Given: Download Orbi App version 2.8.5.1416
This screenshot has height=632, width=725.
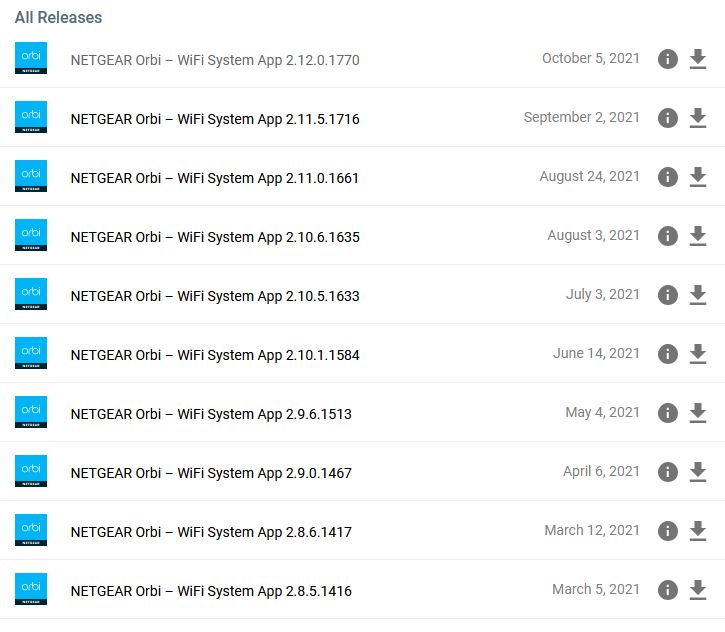Looking at the screenshot, I should coord(697,590).
